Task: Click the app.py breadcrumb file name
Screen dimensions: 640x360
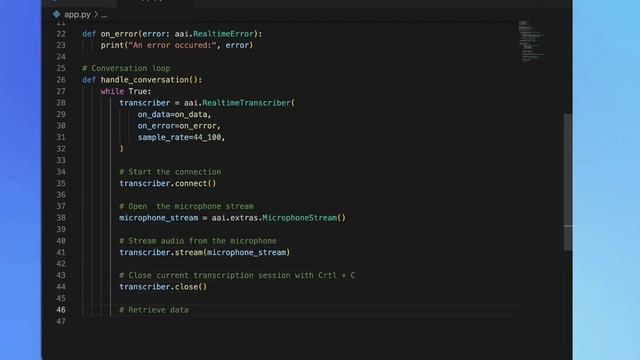Action: coord(77,14)
